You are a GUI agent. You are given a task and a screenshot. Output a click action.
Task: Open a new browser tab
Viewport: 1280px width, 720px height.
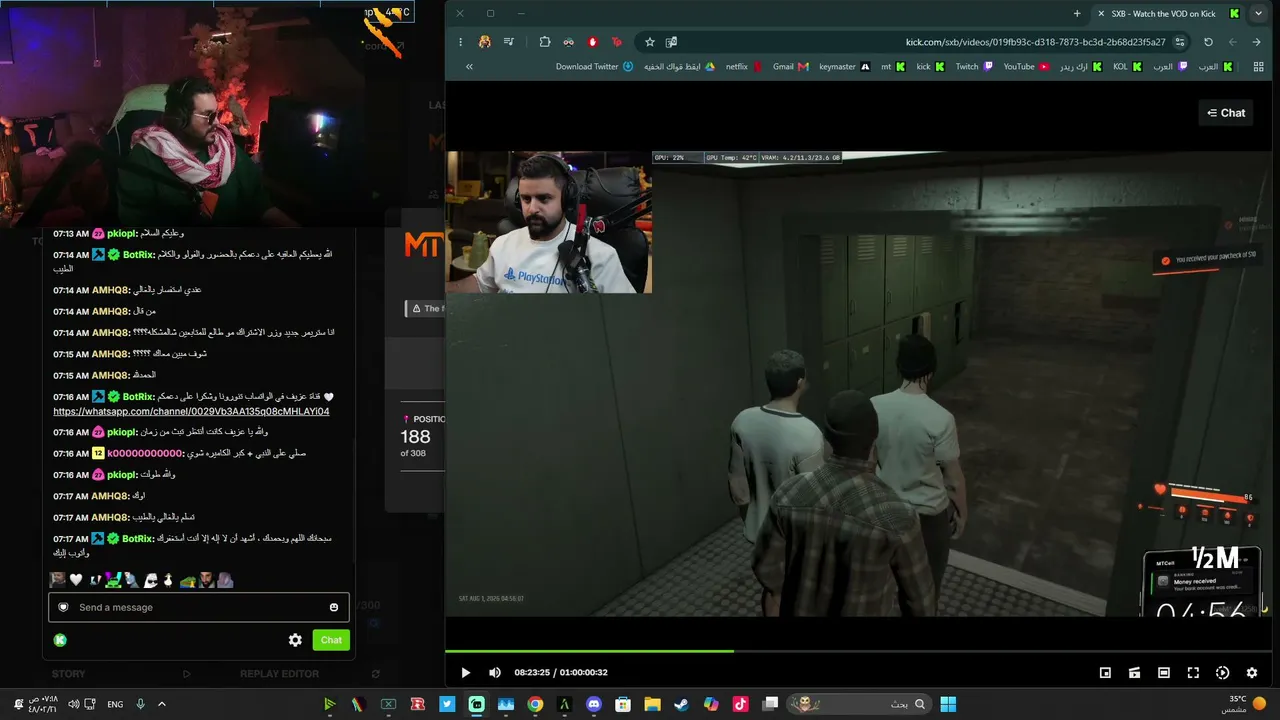[x=1077, y=14]
